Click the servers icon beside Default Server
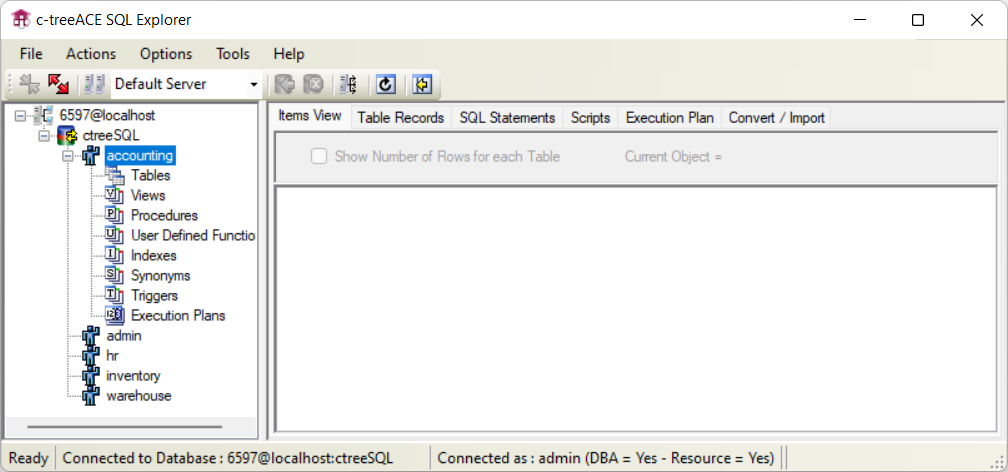 click(x=94, y=84)
